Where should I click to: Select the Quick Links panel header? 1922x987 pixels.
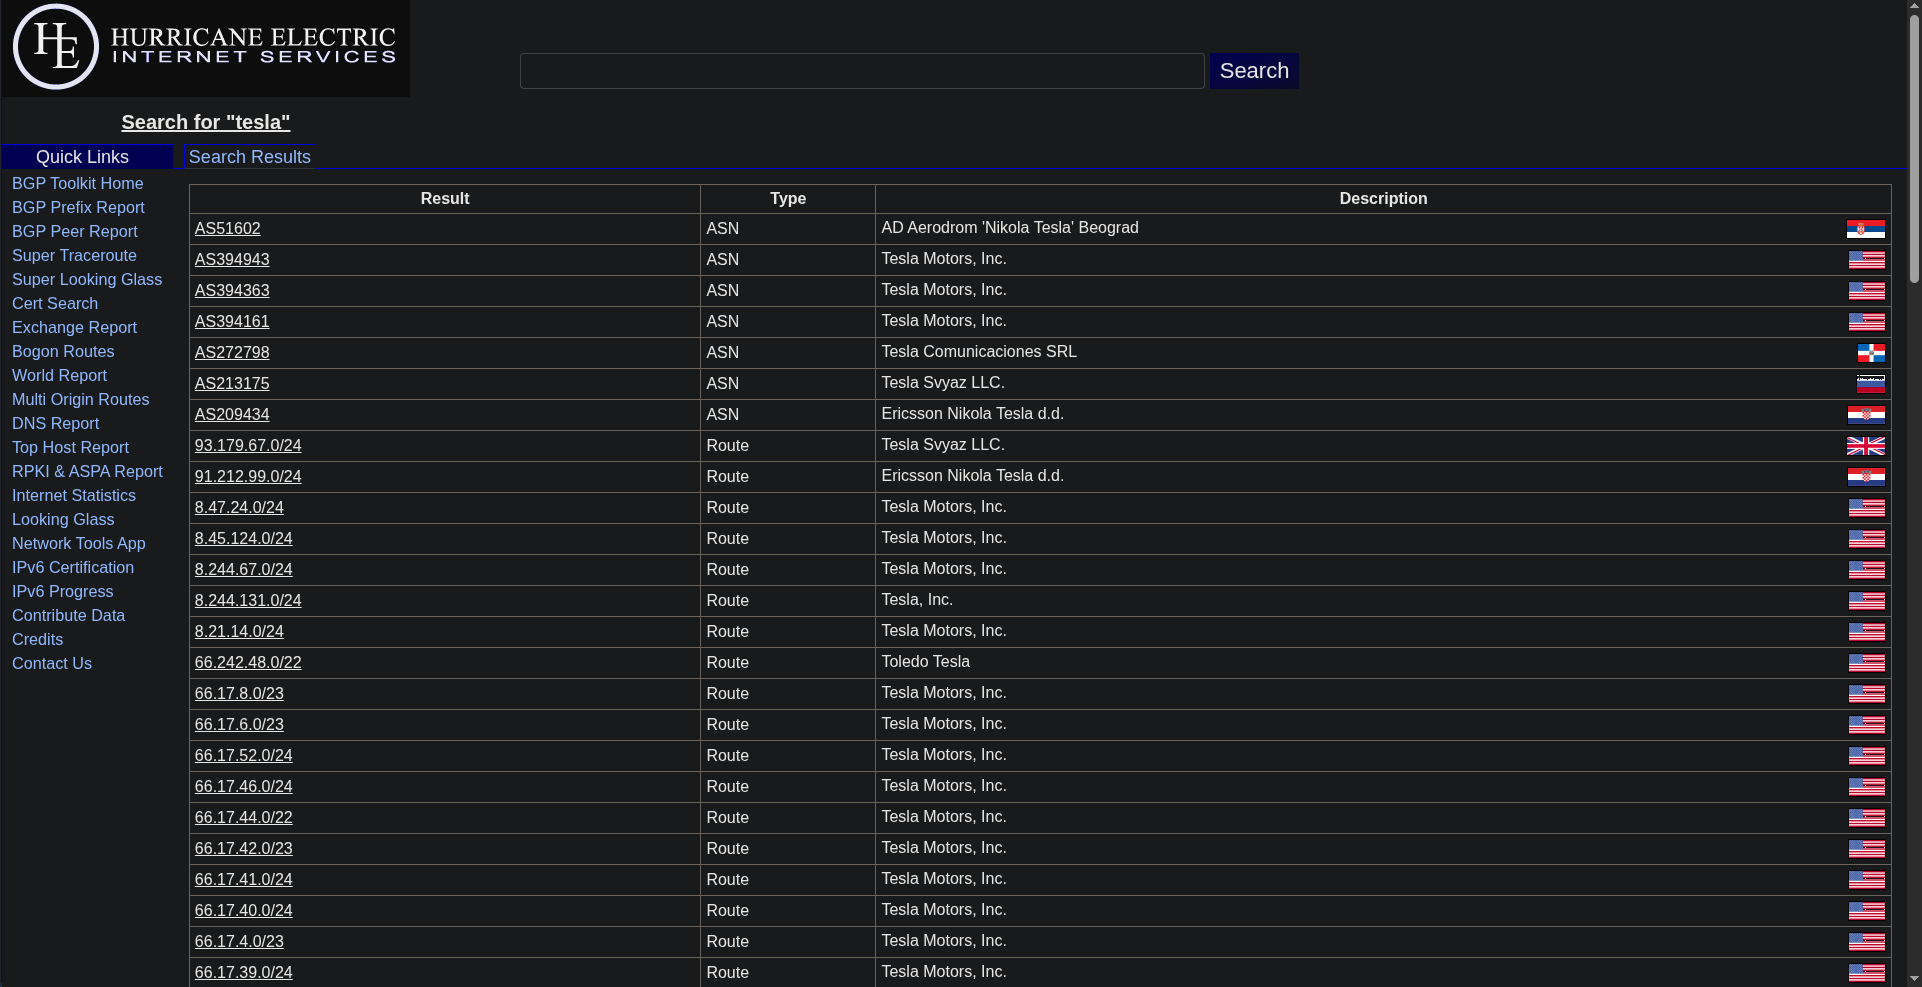tap(87, 157)
